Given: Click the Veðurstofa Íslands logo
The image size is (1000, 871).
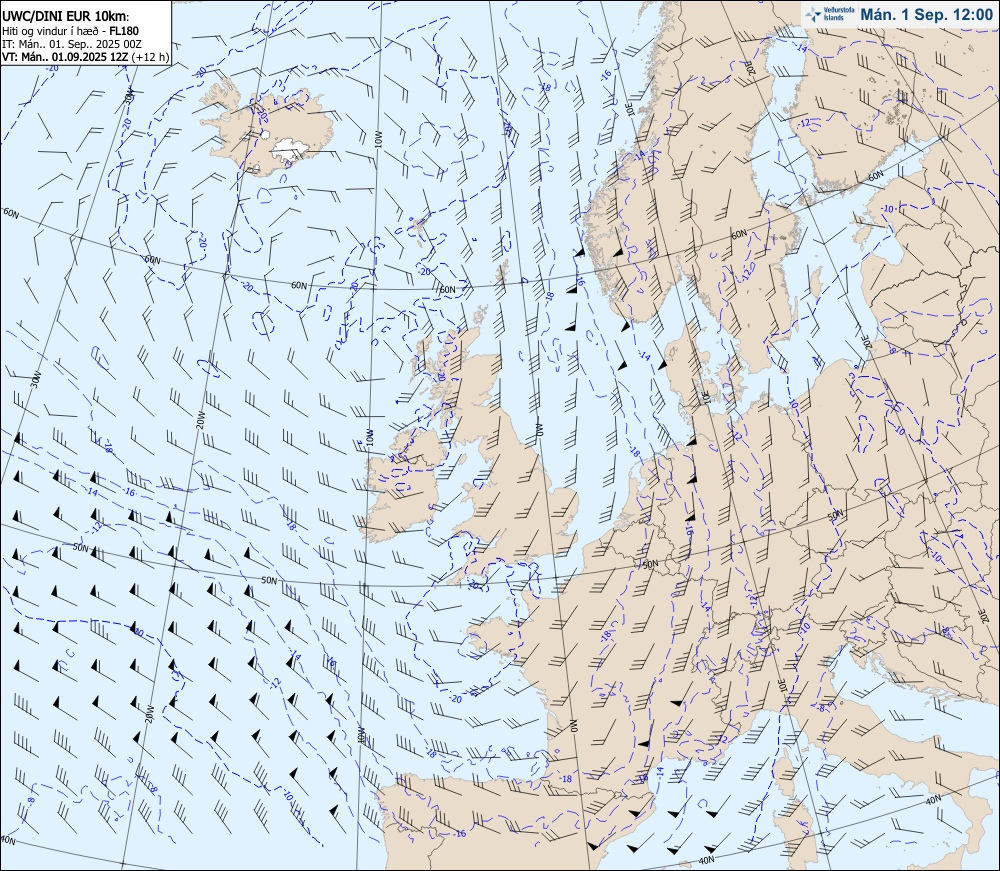Looking at the screenshot, I should click(828, 14).
